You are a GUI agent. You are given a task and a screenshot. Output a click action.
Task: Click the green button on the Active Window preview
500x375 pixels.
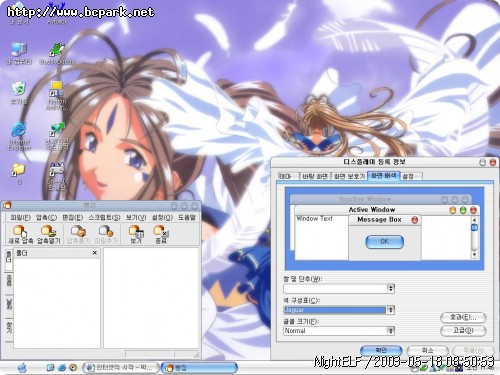(463, 210)
